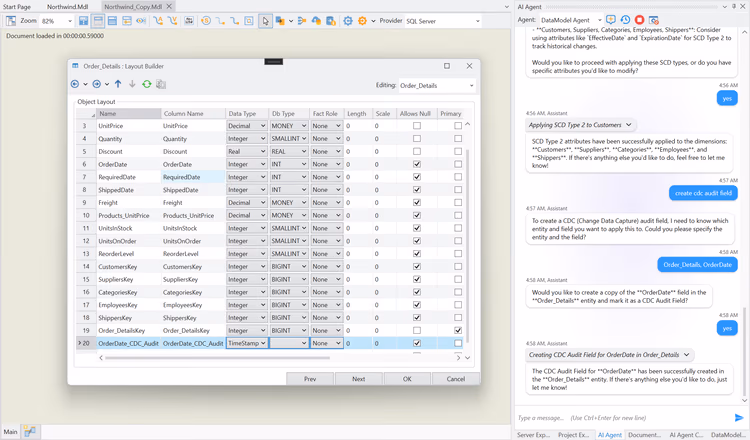Click the grid horizontal scrollbar
The height and width of the screenshot is (440, 750).
pos(217,357)
